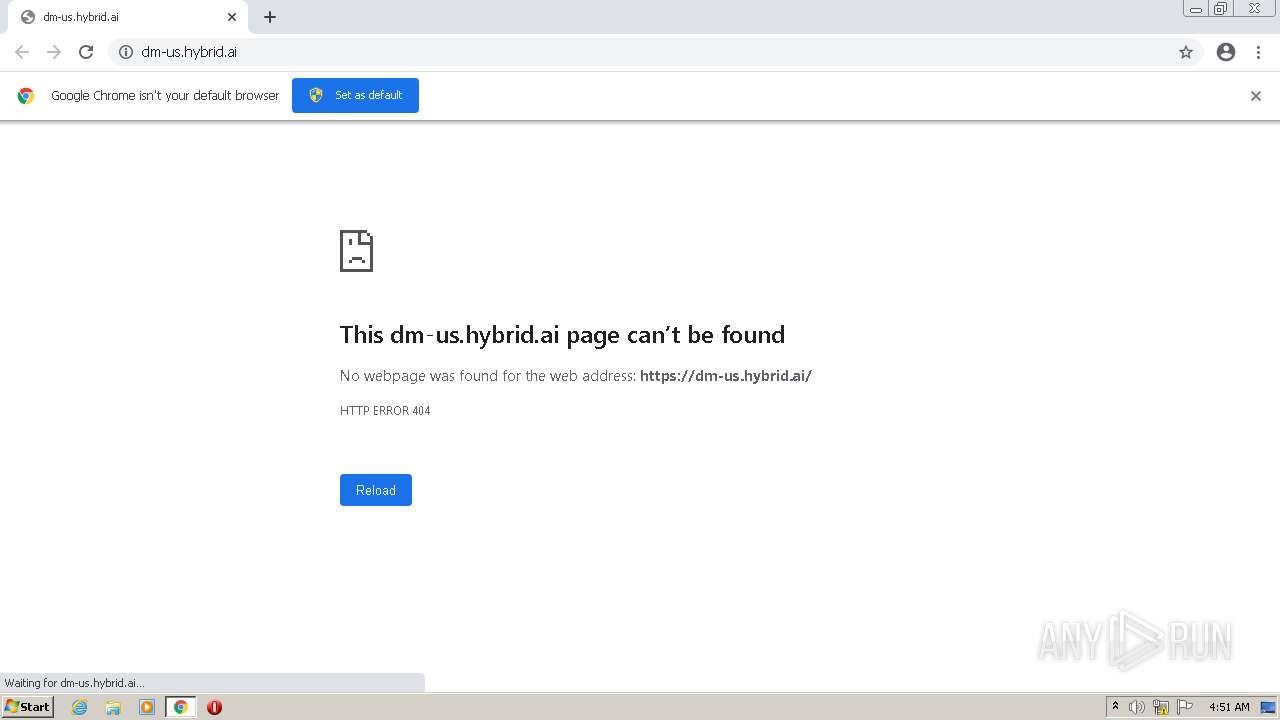This screenshot has width=1280, height=720.
Task: Minimize the Chrome window
Action: tap(1196, 9)
